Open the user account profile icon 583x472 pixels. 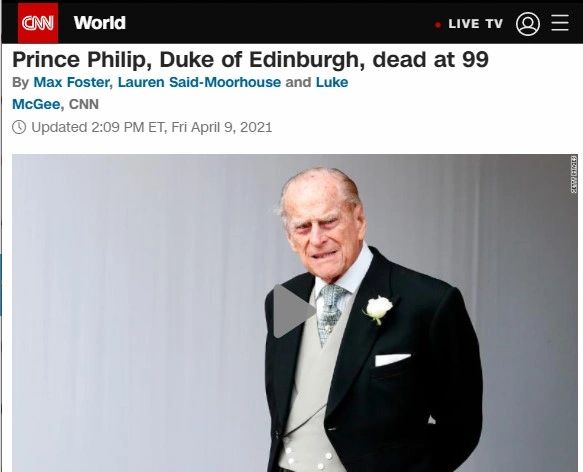pyautogui.click(x=528, y=24)
